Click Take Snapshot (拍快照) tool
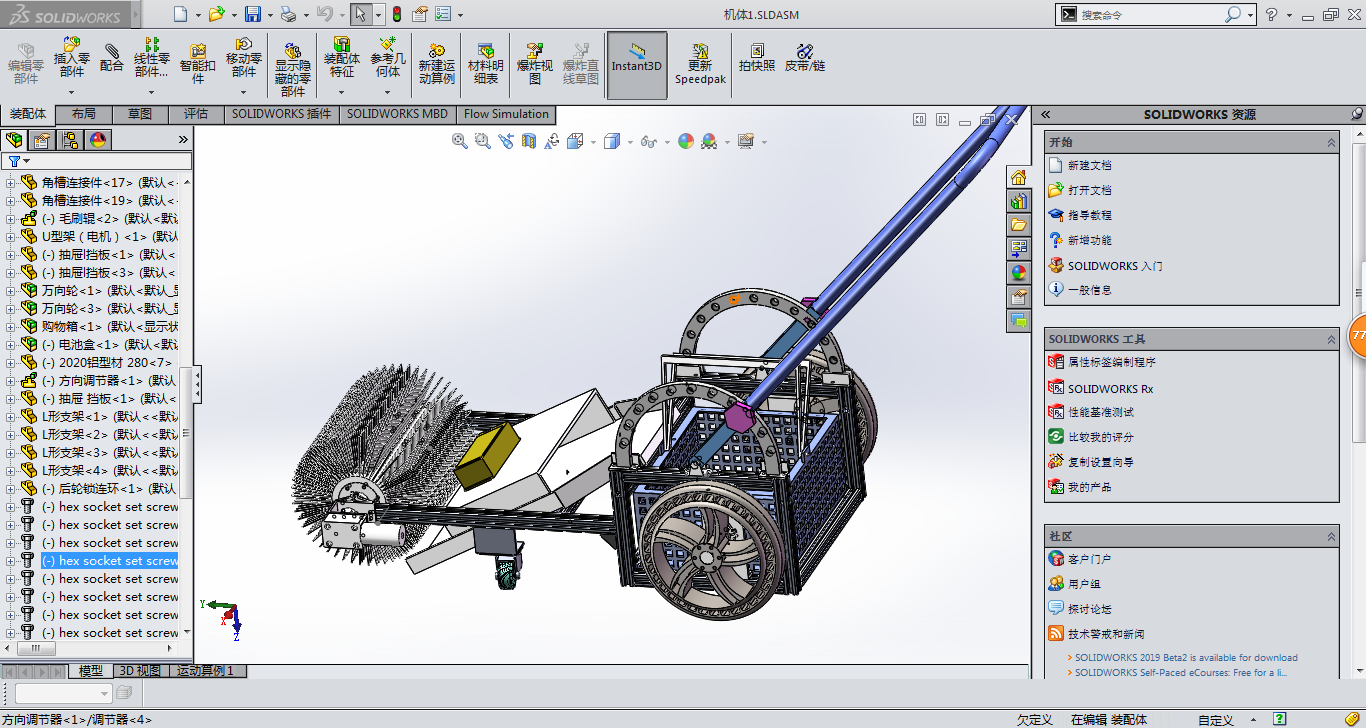The width and height of the screenshot is (1366, 728). (757, 58)
